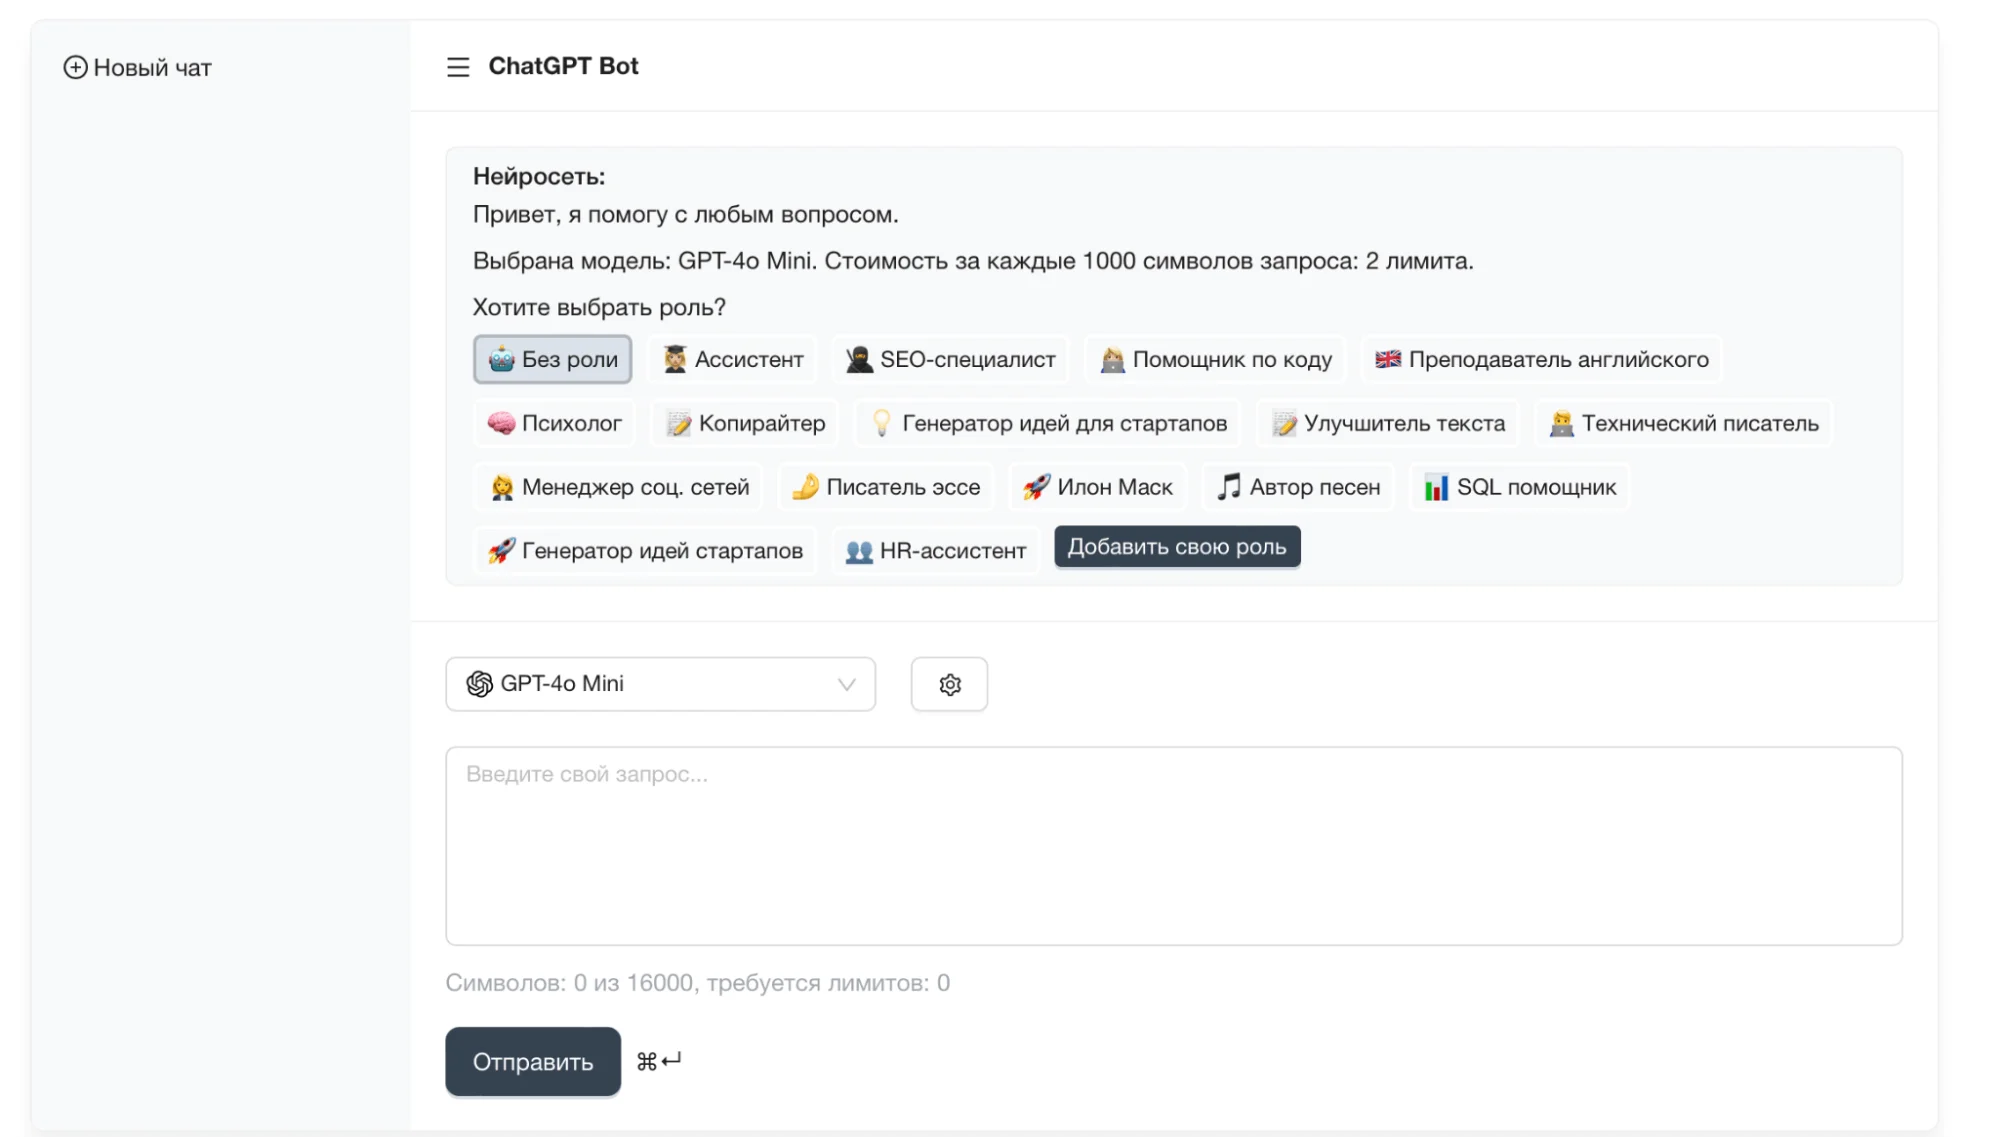
Task: Click the plus icon for new chat
Action: tap(75, 67)
